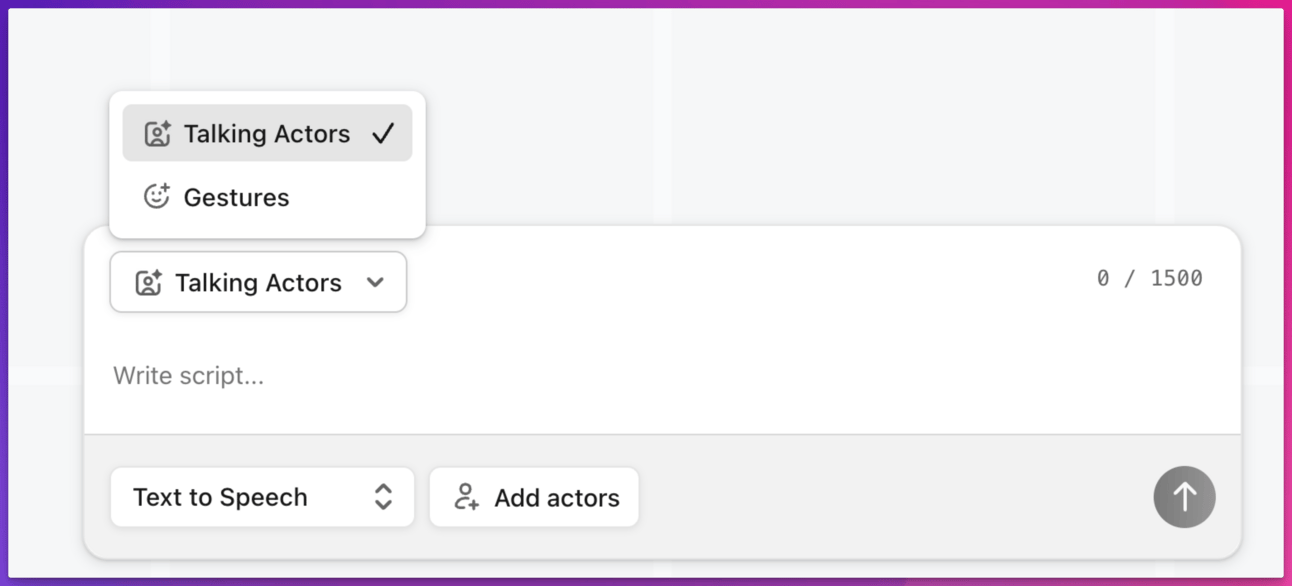Click the 0 / 1500 character counter
This screenshot has width=1292, height=586.
pyautogui.click(x=1149, y=278)
